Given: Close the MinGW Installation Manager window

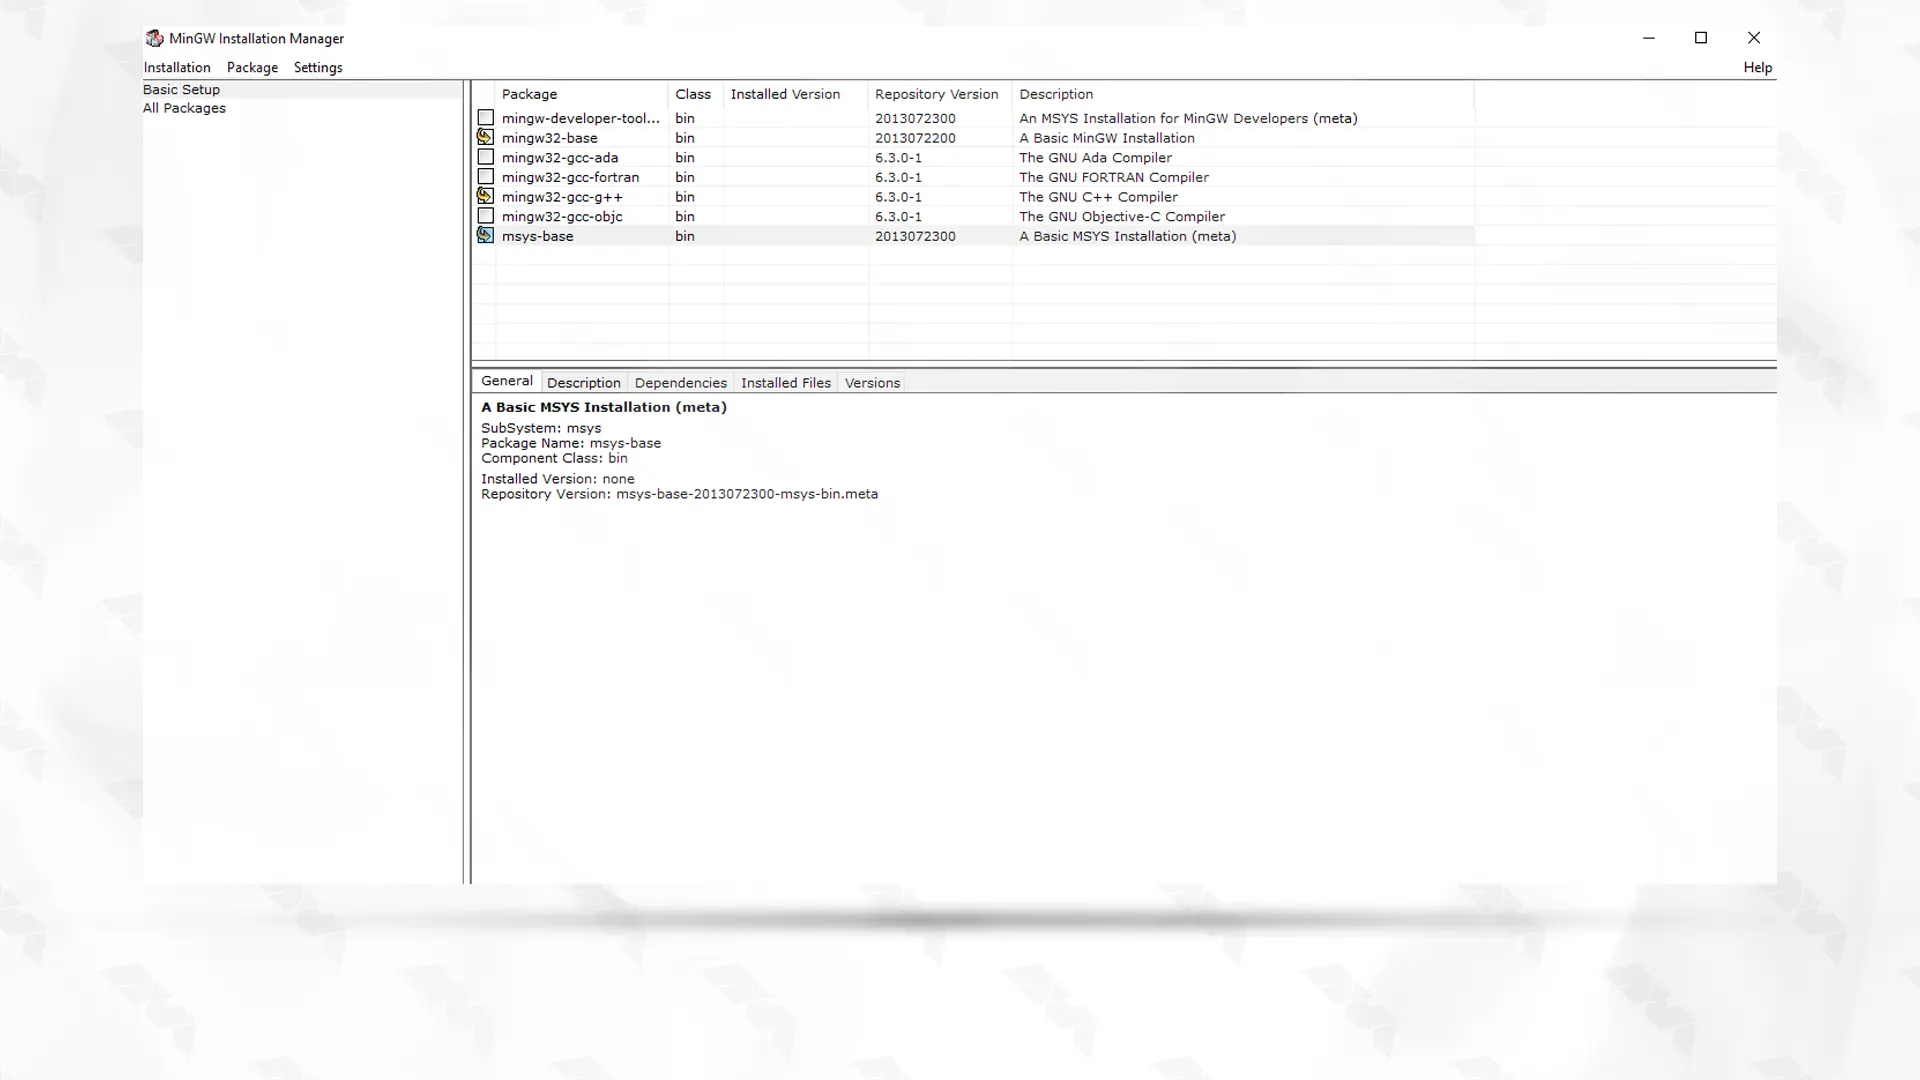Looking at the screenshot, I should coord(1754,38).
